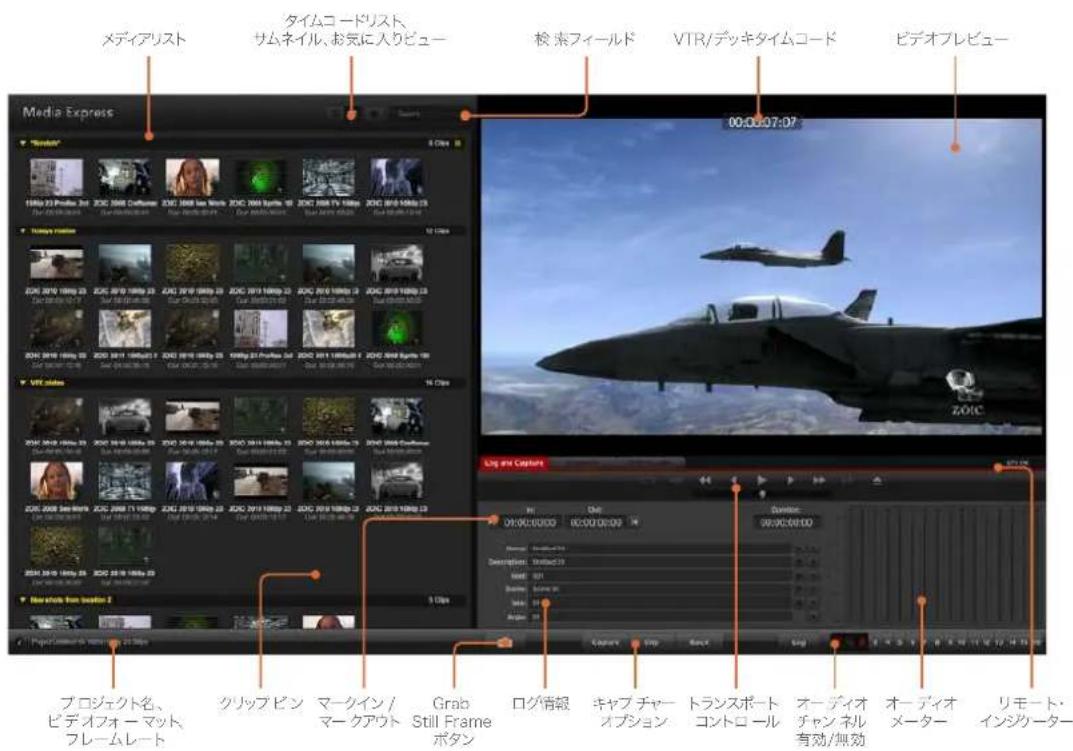Image resolution: width=1073 pixels, height=751 pixels.
Task: Click the eject button in transport controls
Action: pos(877,481)
